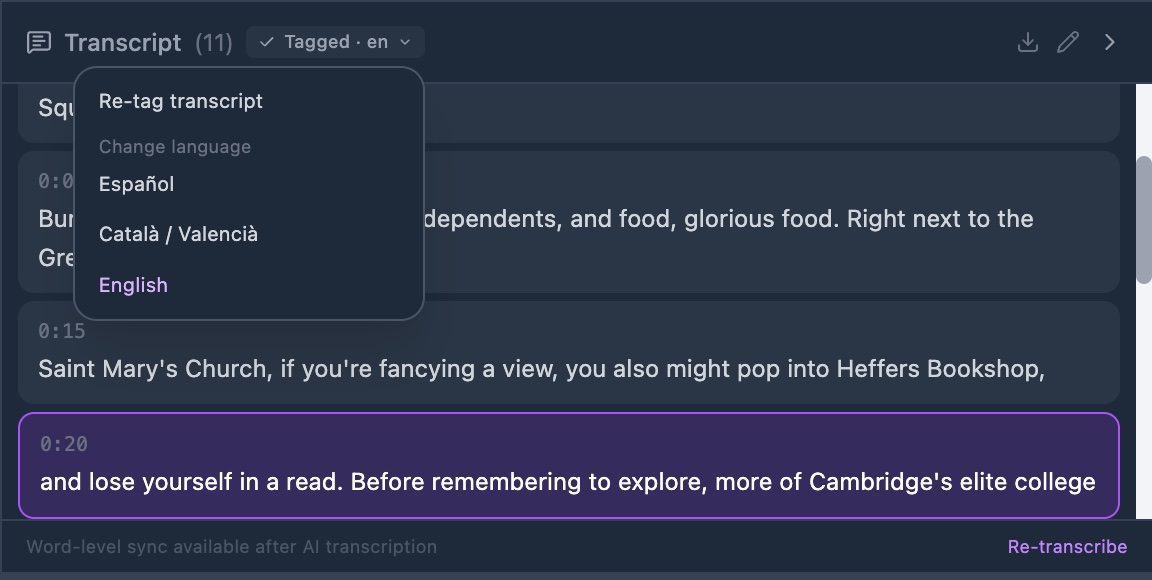Collapse transcript panel with right chevron
This screenshot has height=580, width=1152.
(1109, 43)
